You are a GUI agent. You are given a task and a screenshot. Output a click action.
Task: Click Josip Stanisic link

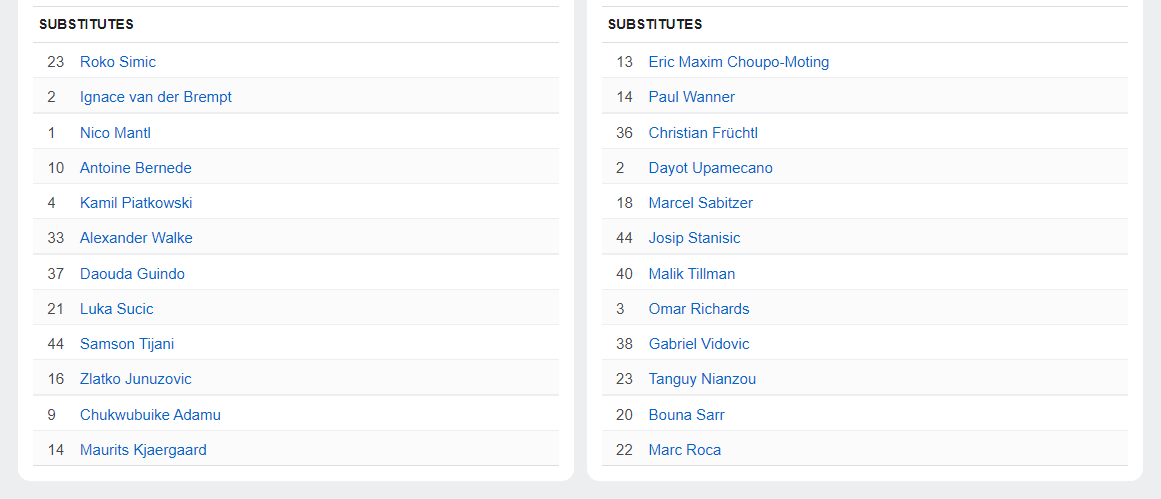694,238
